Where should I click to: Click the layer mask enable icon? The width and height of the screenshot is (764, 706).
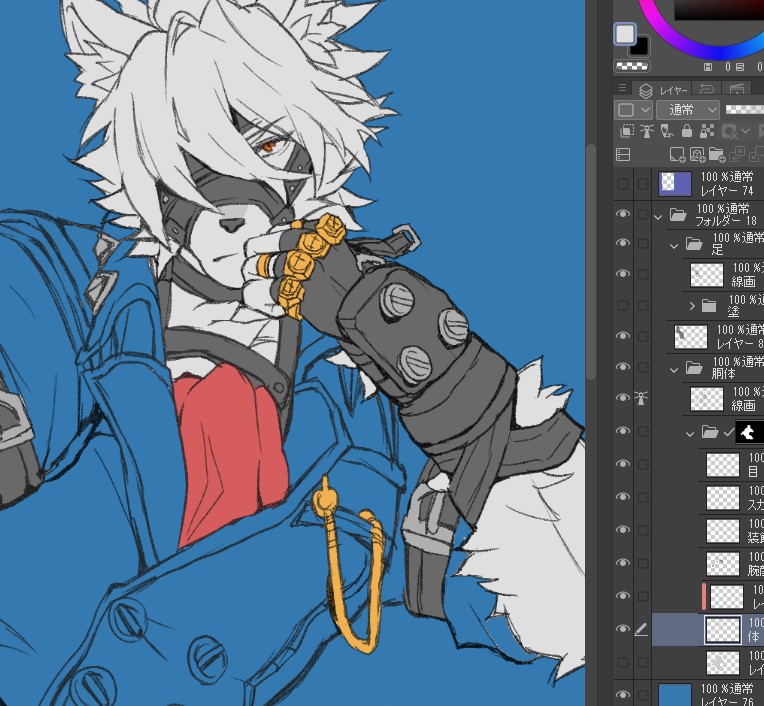(x=729, y=132)
